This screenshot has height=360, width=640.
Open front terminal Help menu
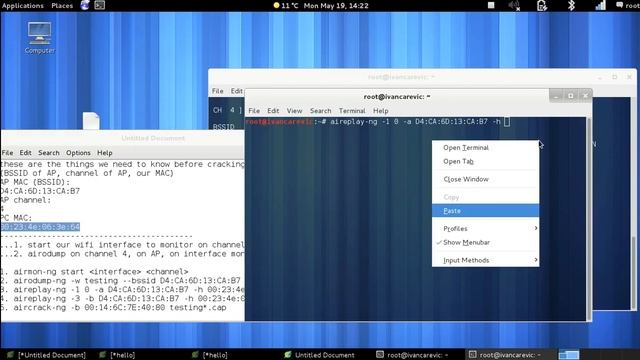[x=380, y=111]
